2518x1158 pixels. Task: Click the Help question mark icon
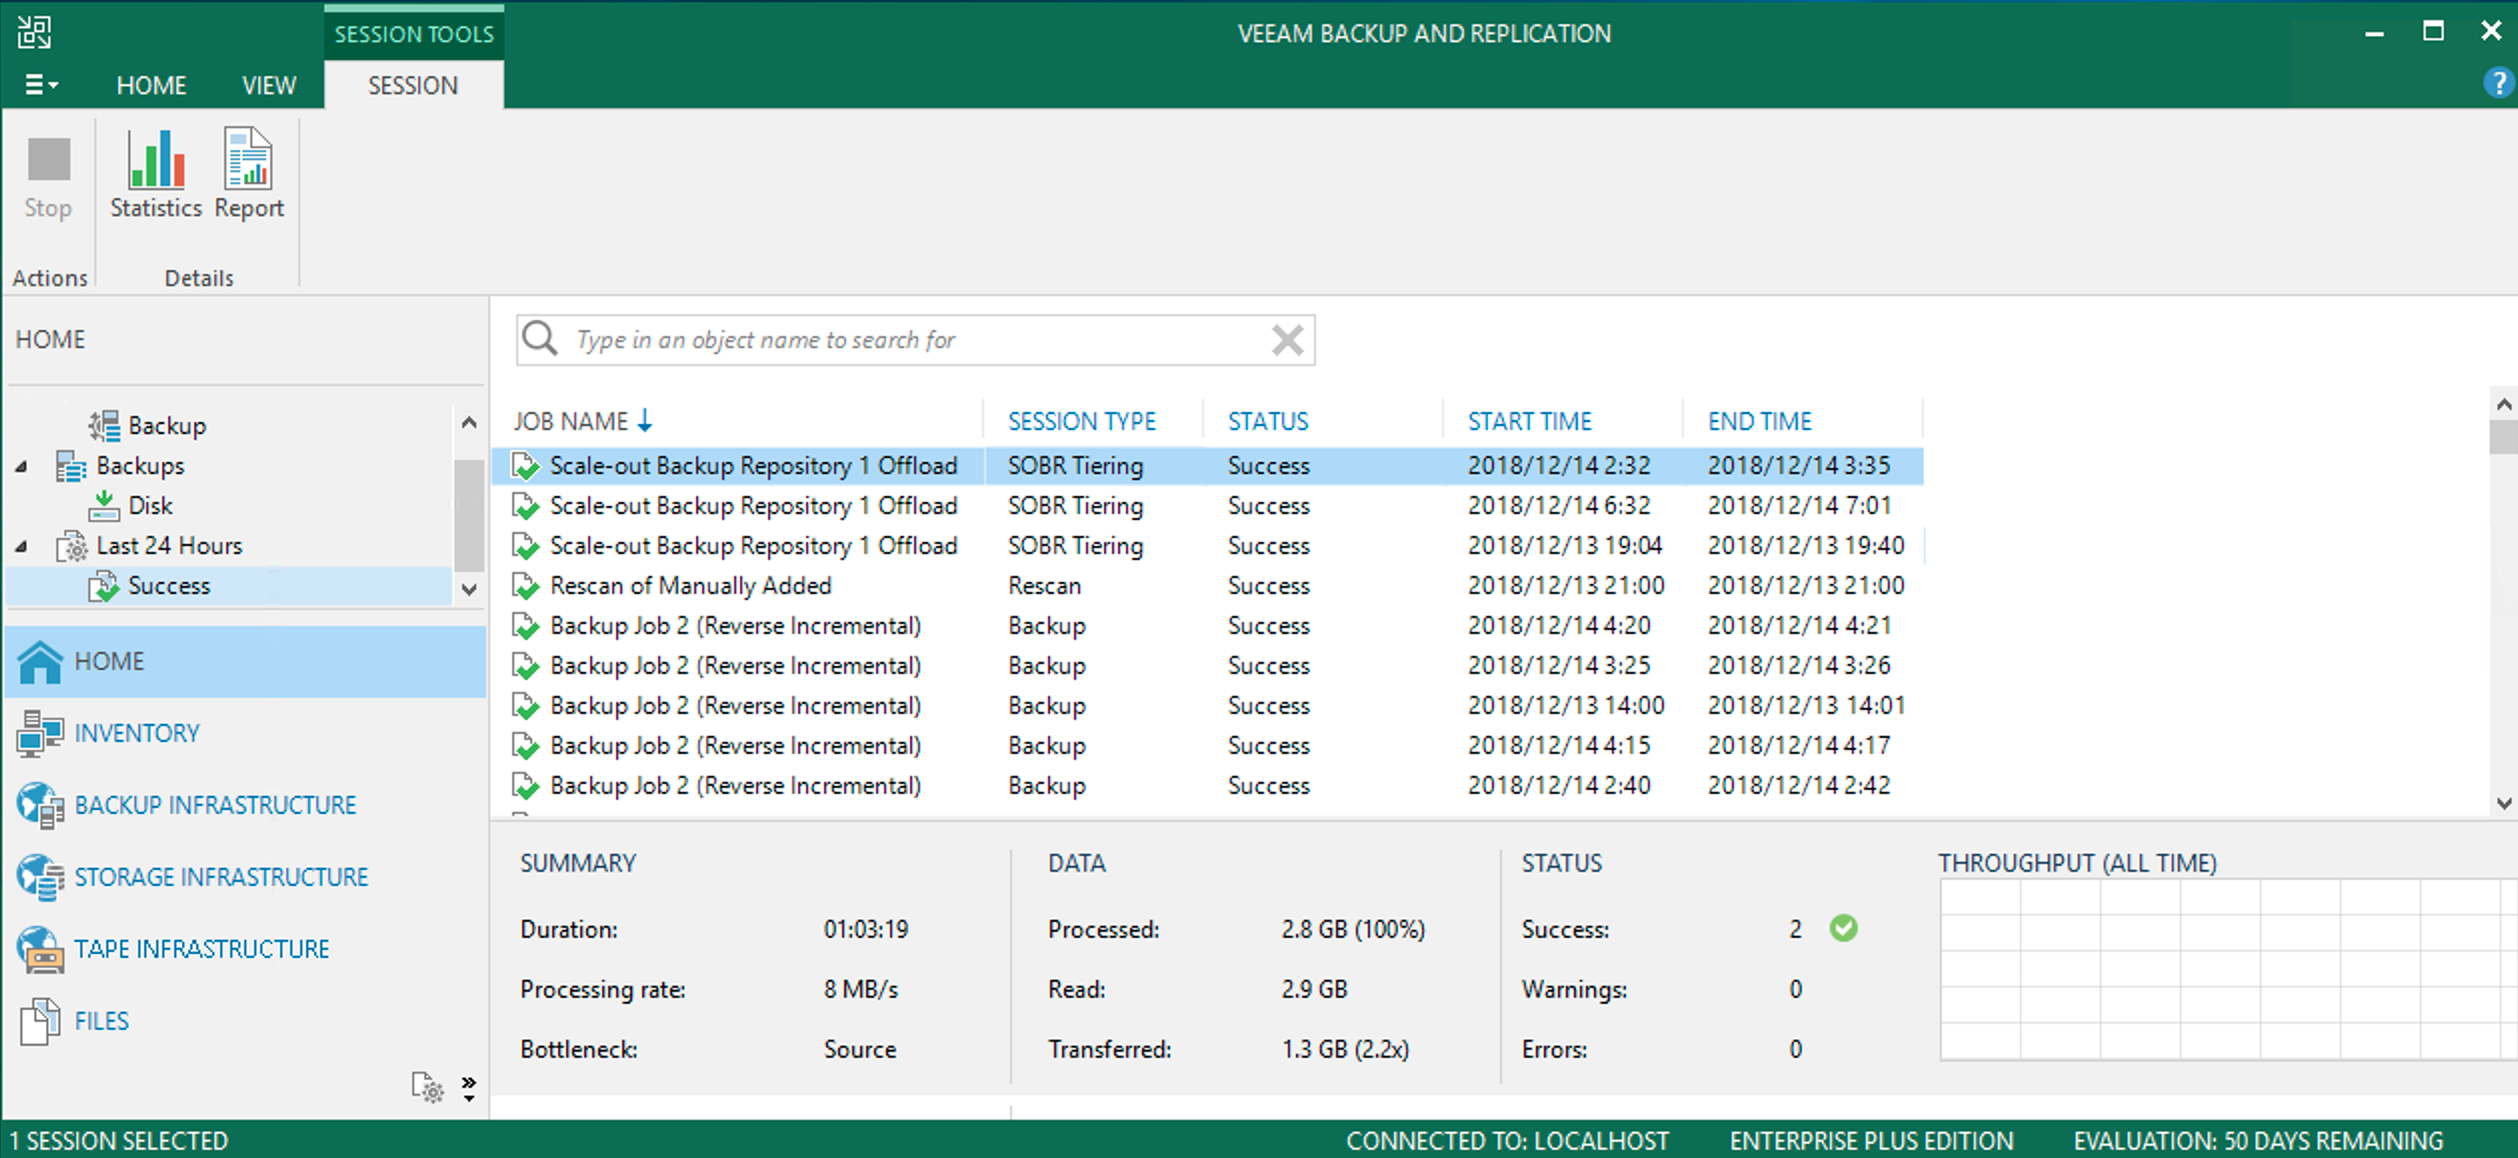[2500, 83]
